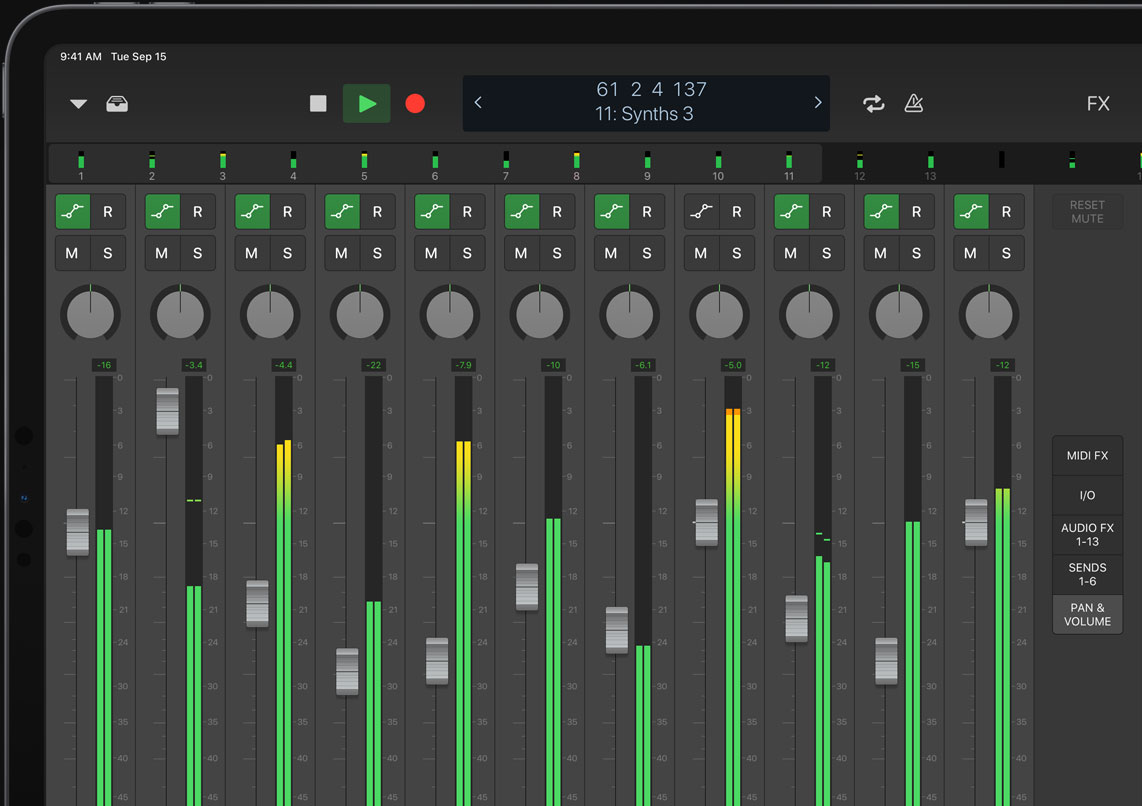Viewport: 1142px width, 806px height.
Task: Click the -16 volume readout
Action: click(x=104, y=365)
